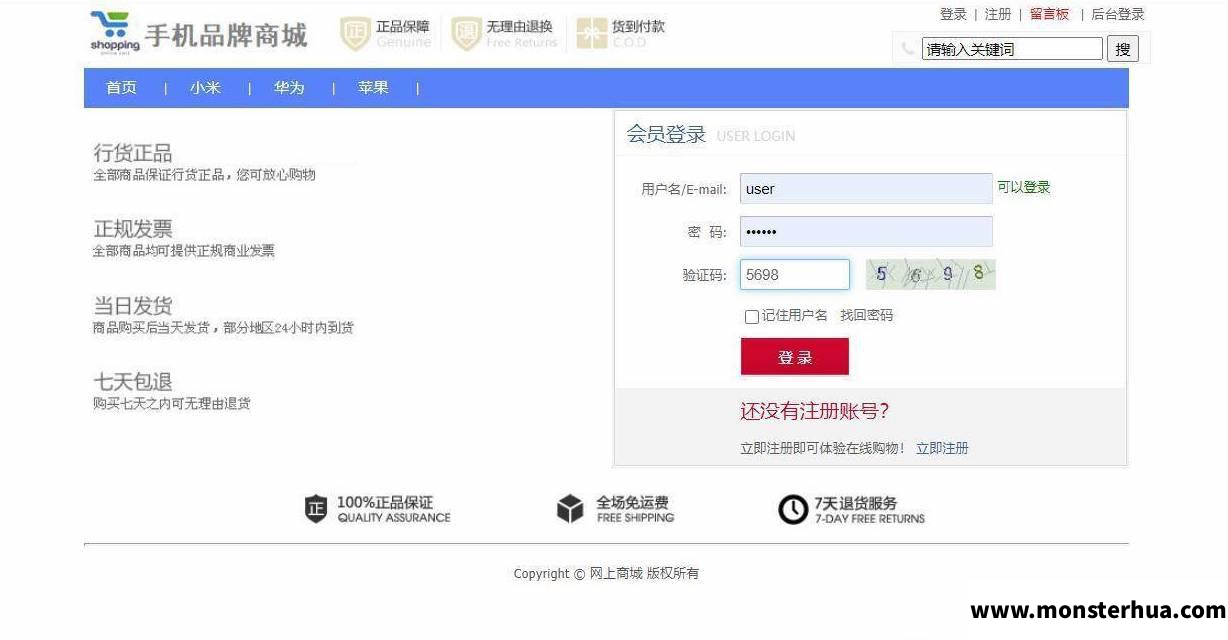1228x640 pixels.
Task: Click the 7天退货服务 clock icon
Action: (793, 510)
